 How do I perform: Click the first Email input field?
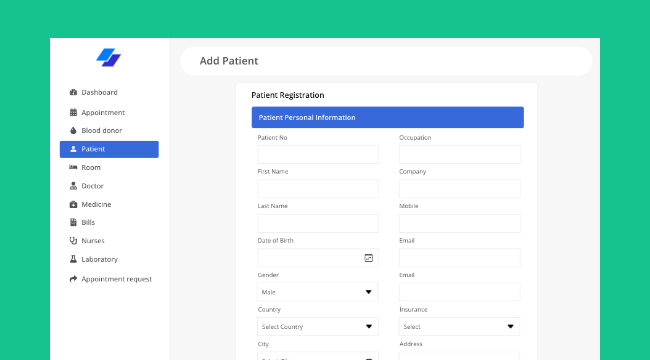pyautogui.click(x=460, y=258)
